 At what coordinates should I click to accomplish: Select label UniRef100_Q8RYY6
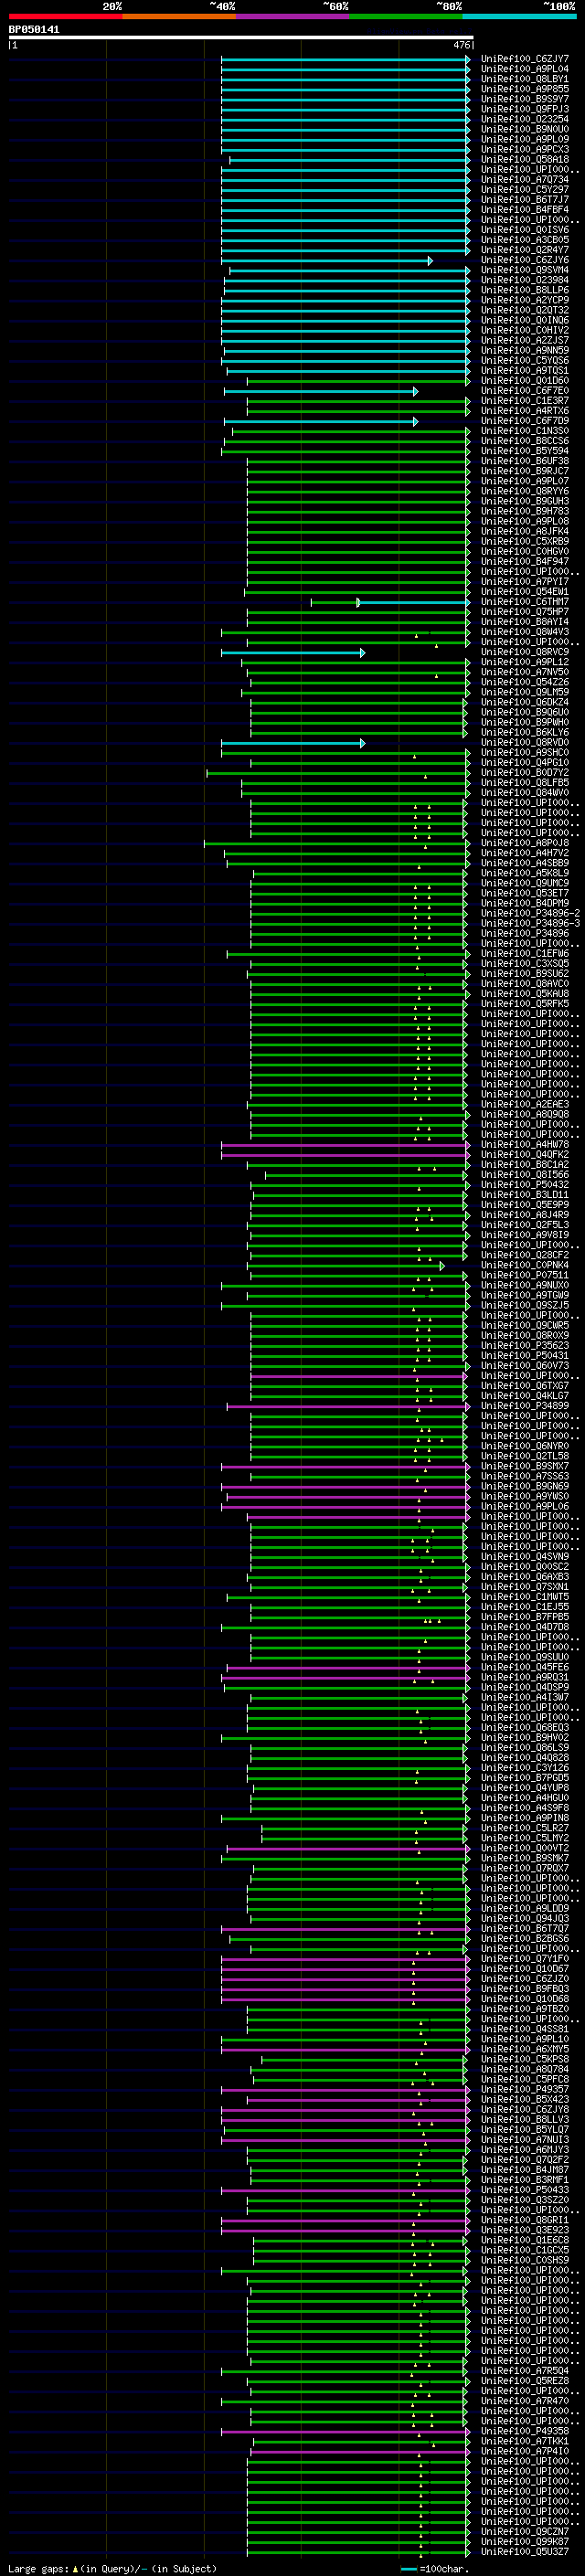[524, 491]
